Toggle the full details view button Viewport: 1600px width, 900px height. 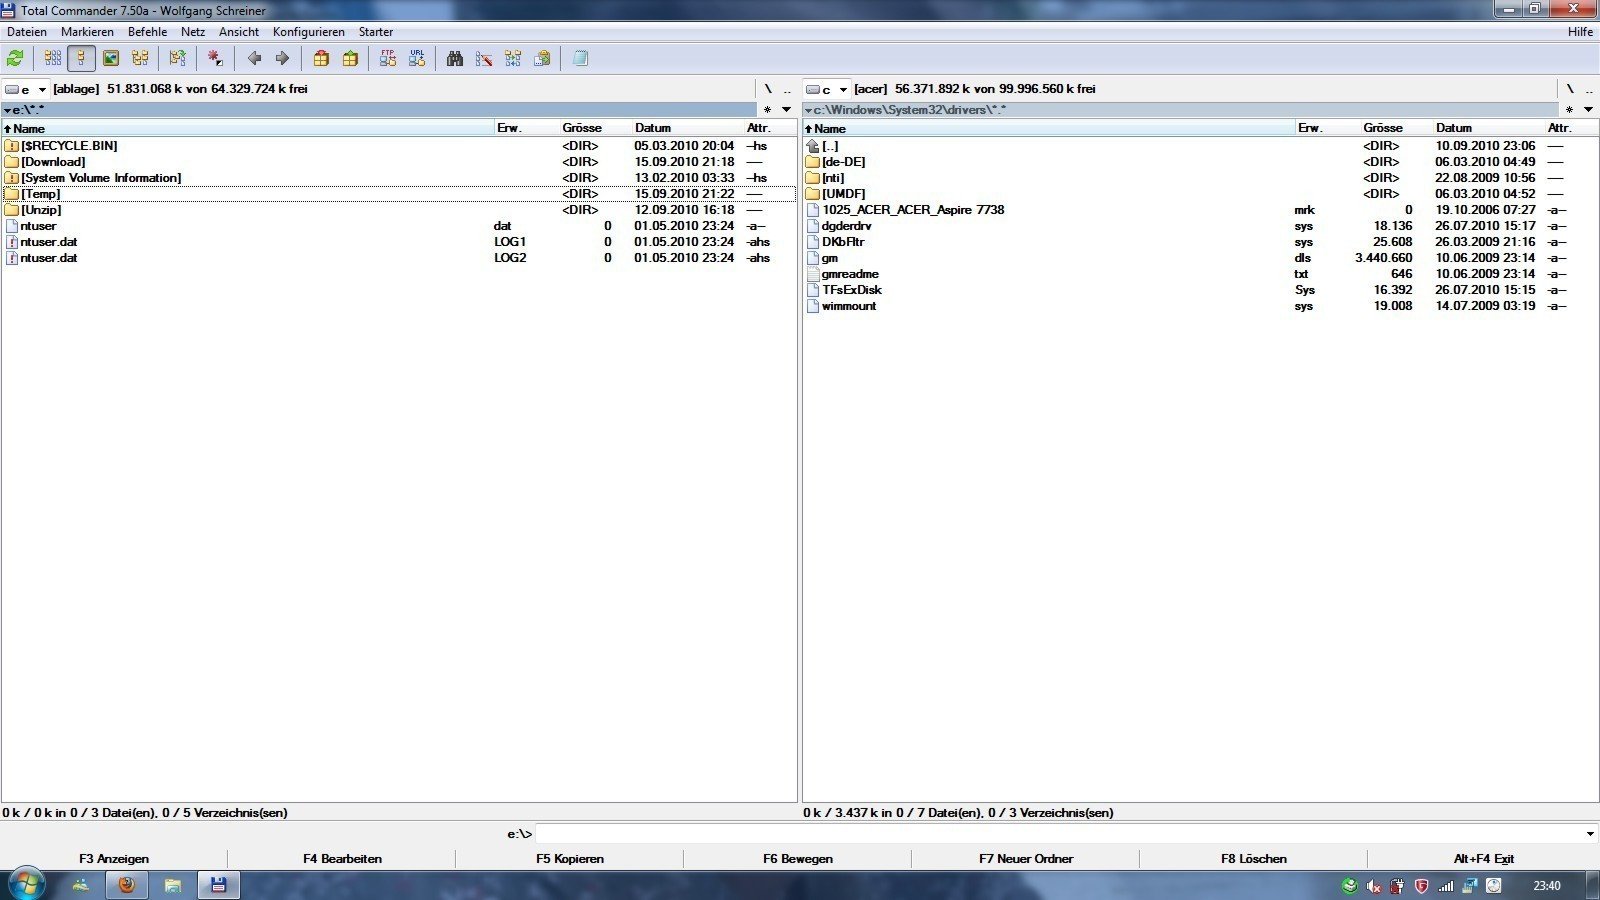click(82, 59)
